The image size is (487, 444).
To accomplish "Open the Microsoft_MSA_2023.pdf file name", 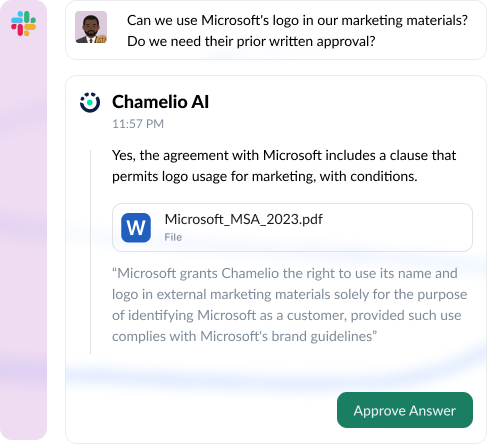I will (244, 219).
